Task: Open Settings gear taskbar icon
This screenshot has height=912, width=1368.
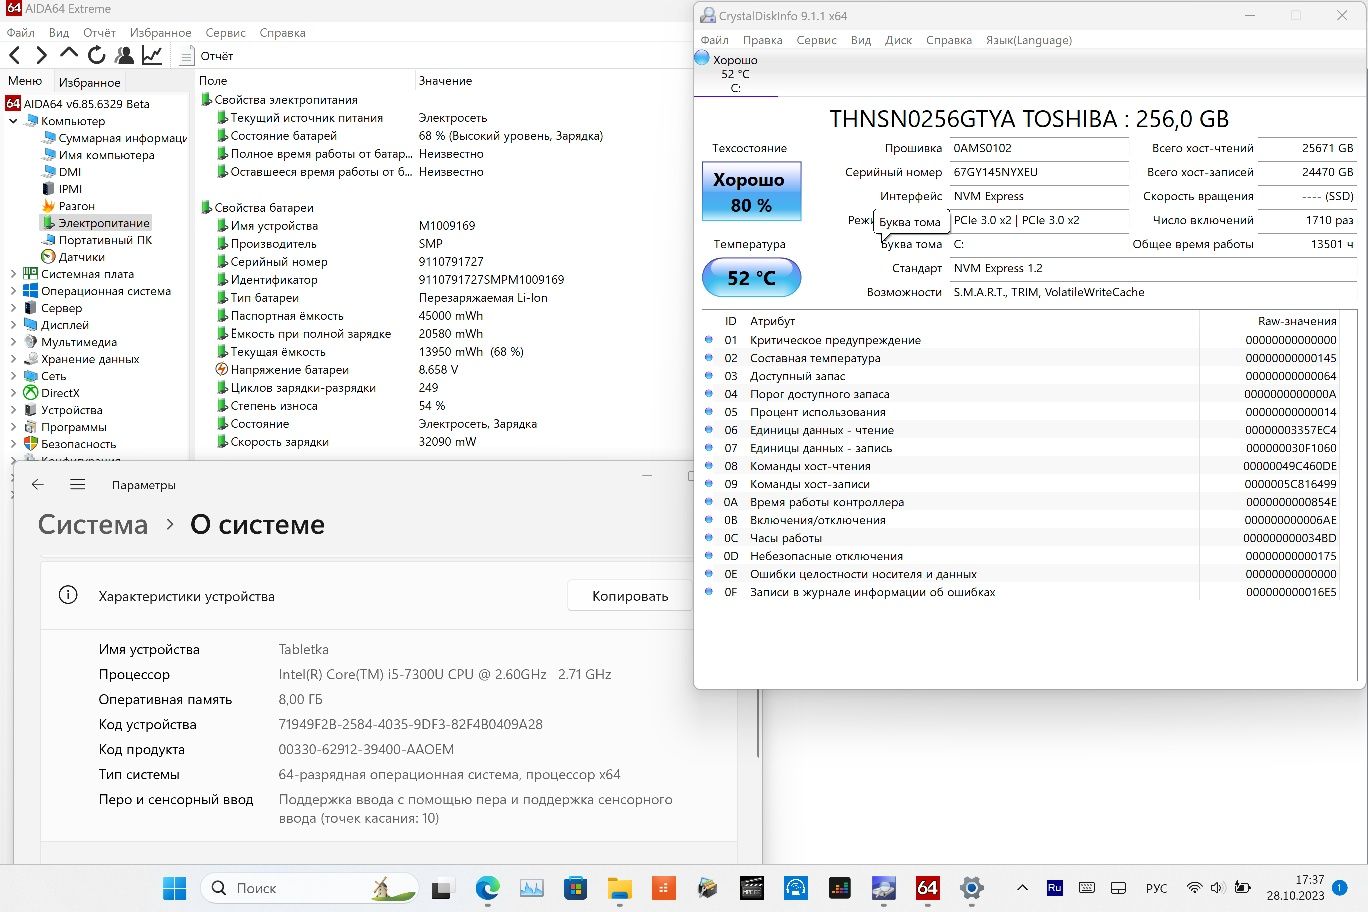Action: pos(971,888)
